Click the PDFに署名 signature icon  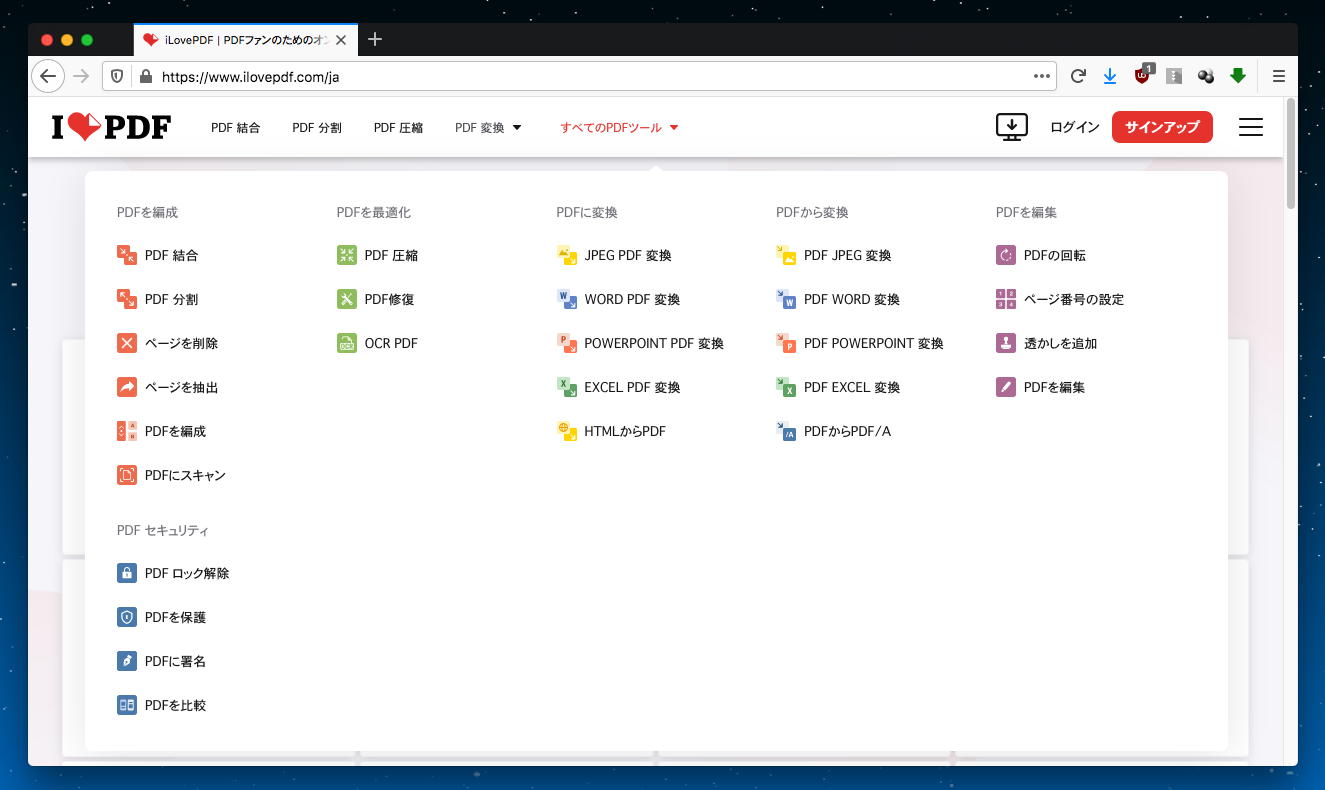tap(127, 661)
